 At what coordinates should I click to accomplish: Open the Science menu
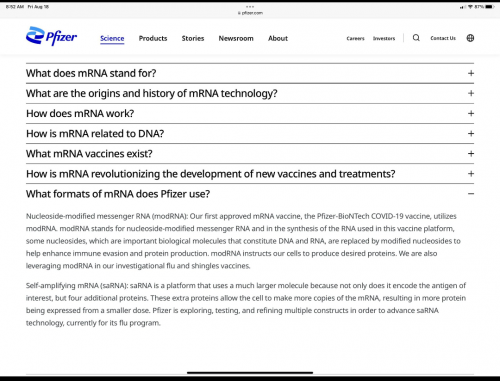tap(112, 38)
